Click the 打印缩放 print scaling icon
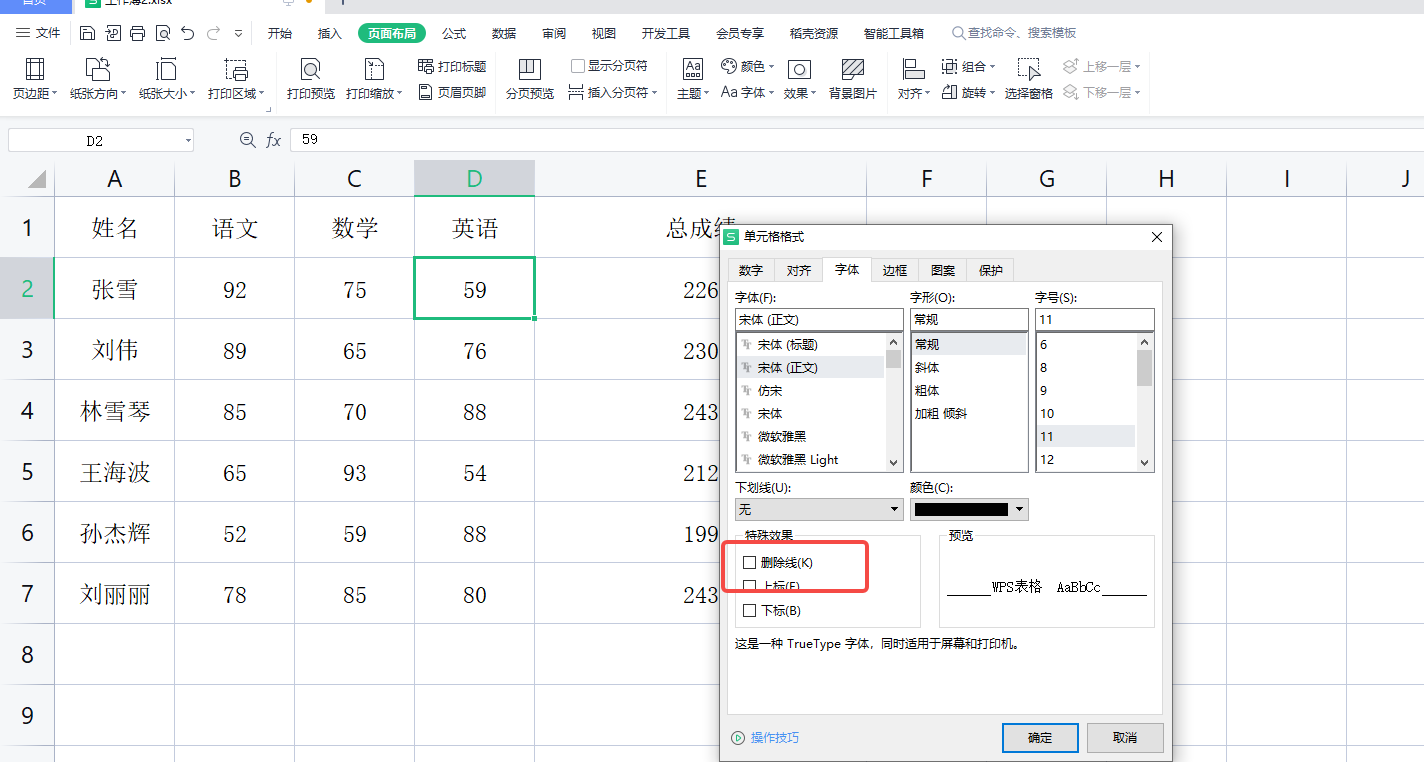 coord(374,70)
